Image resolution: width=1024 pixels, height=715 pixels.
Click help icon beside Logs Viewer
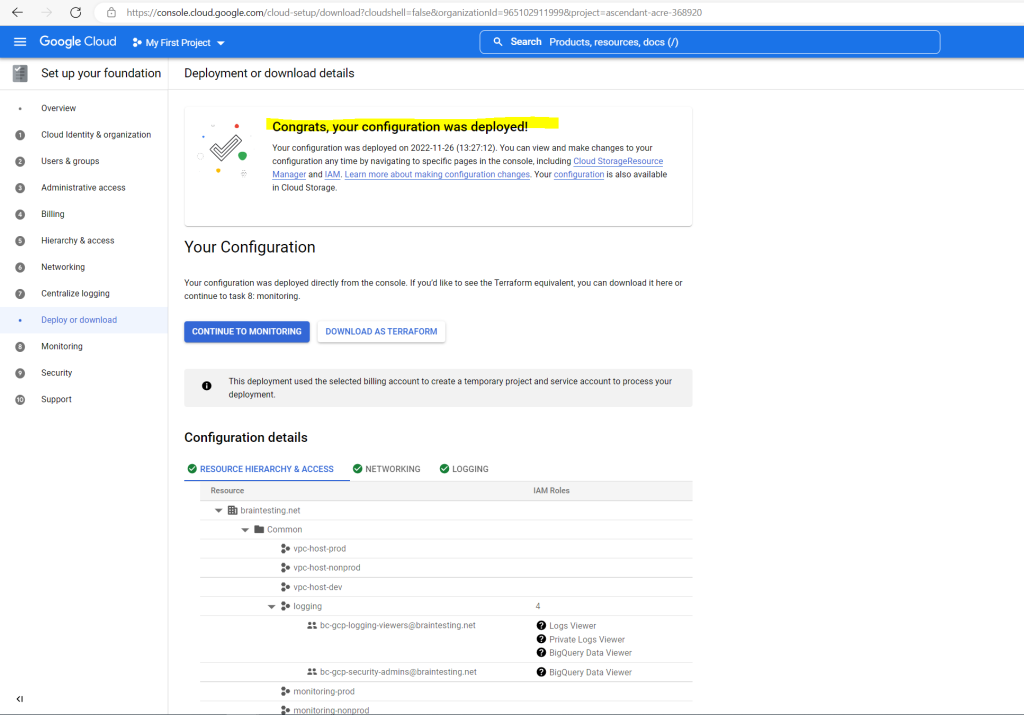[x=541, y=626]
